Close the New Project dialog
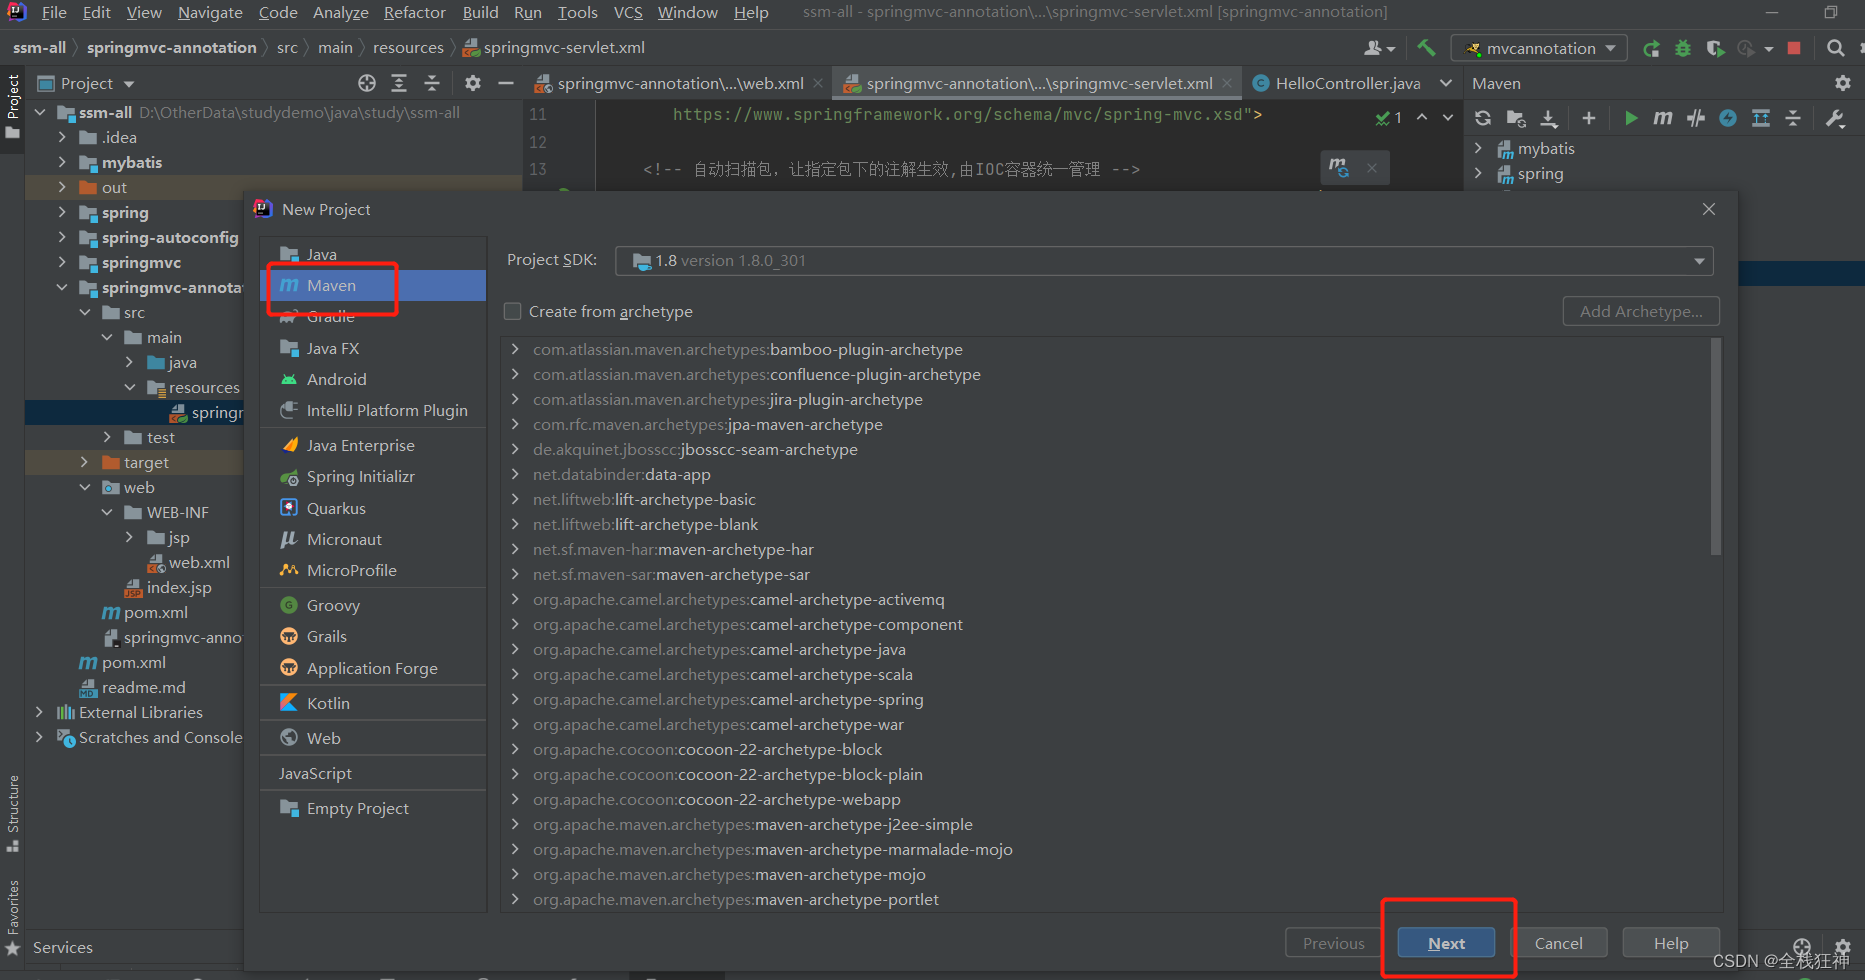This screenshot has width=1865, height=980. (1708, 209)
